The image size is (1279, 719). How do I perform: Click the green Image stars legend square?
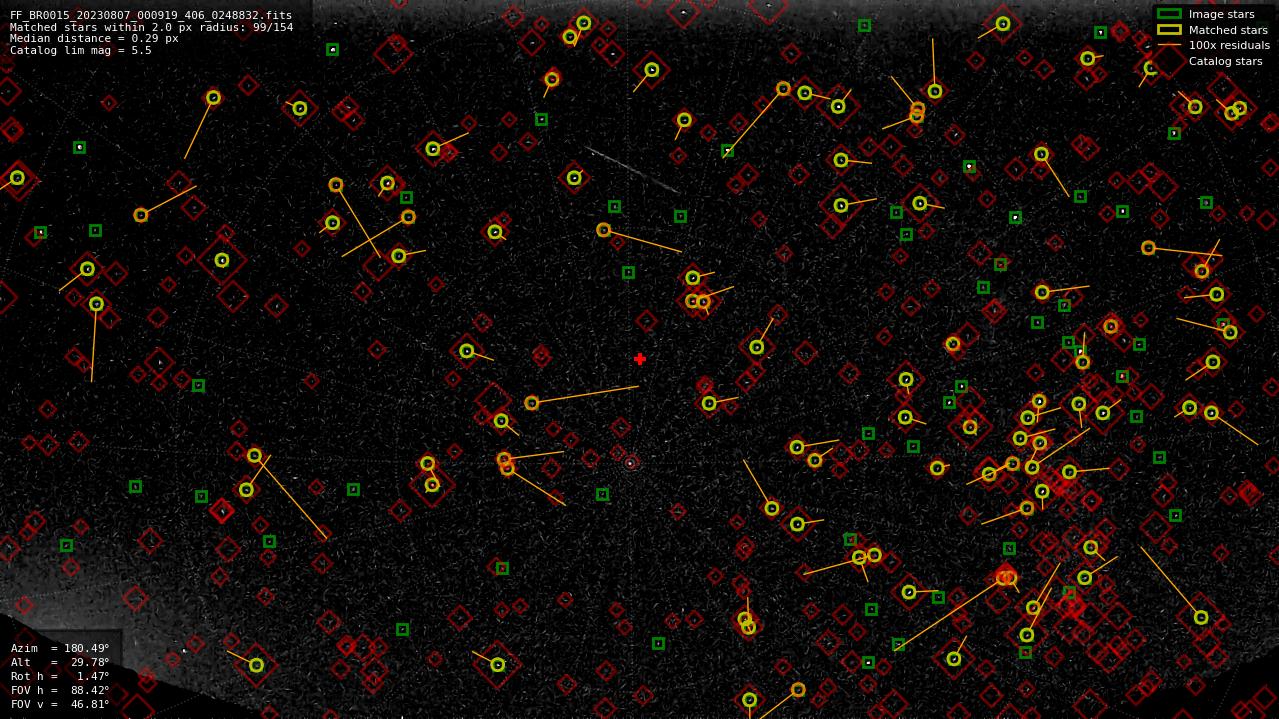pyautogui.click(x=1169, y=14)
